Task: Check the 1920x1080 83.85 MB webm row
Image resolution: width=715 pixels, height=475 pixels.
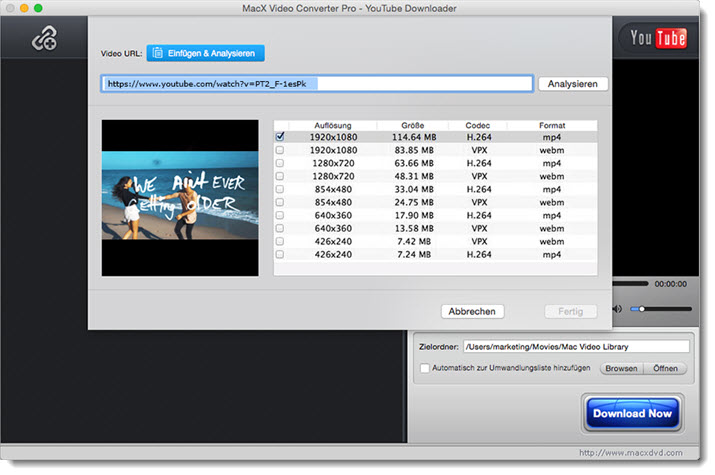Action: tap(280, 150)
